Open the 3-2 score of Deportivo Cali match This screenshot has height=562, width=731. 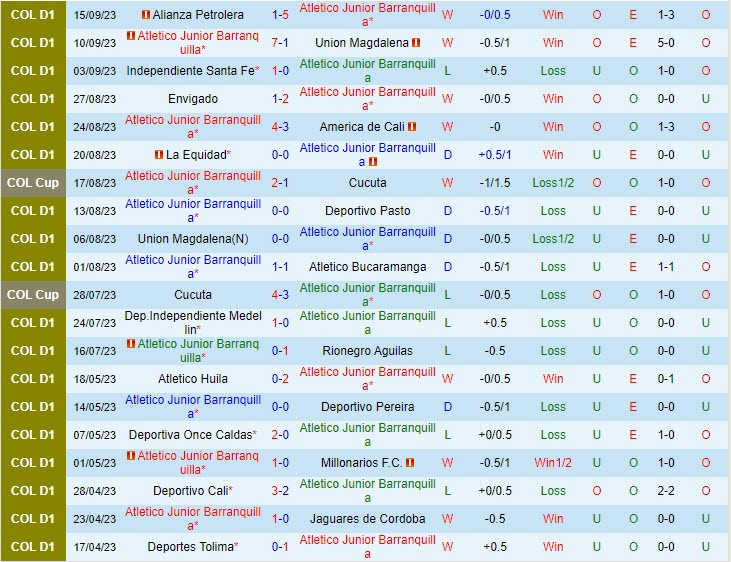(x=280, y=491)
